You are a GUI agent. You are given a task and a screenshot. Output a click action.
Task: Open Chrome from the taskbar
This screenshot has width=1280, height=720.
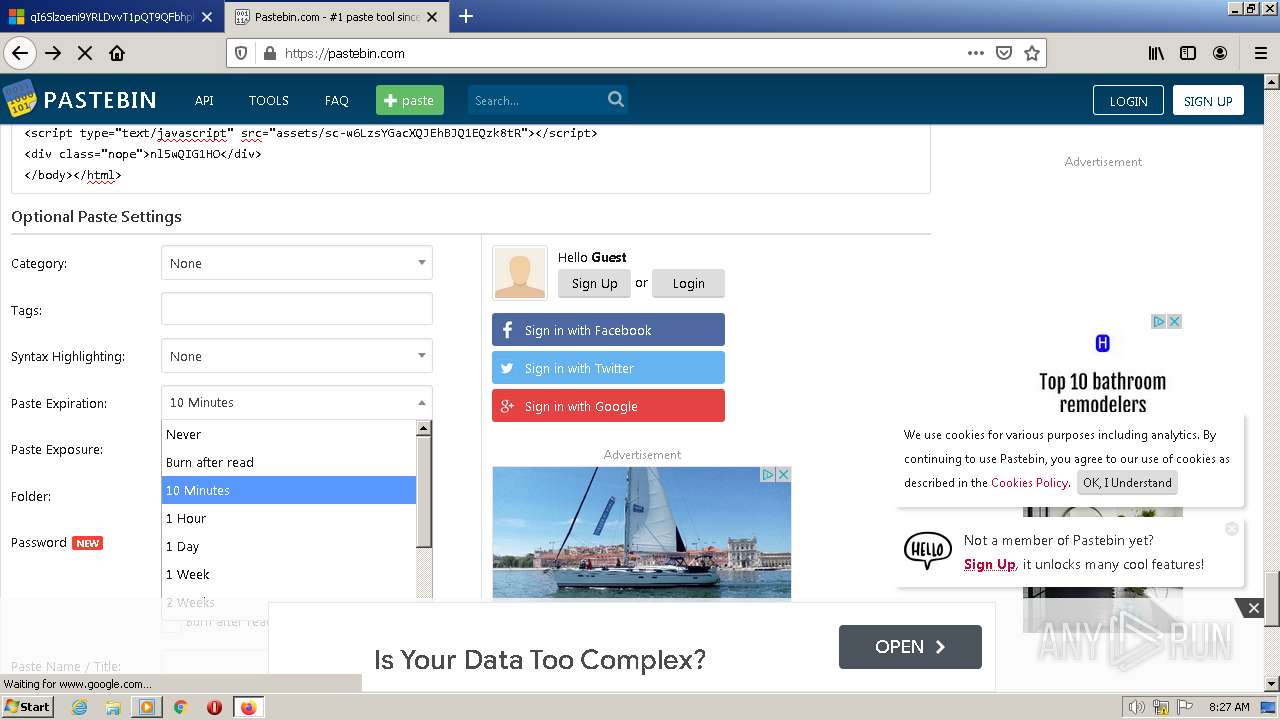tap(180, 707)
